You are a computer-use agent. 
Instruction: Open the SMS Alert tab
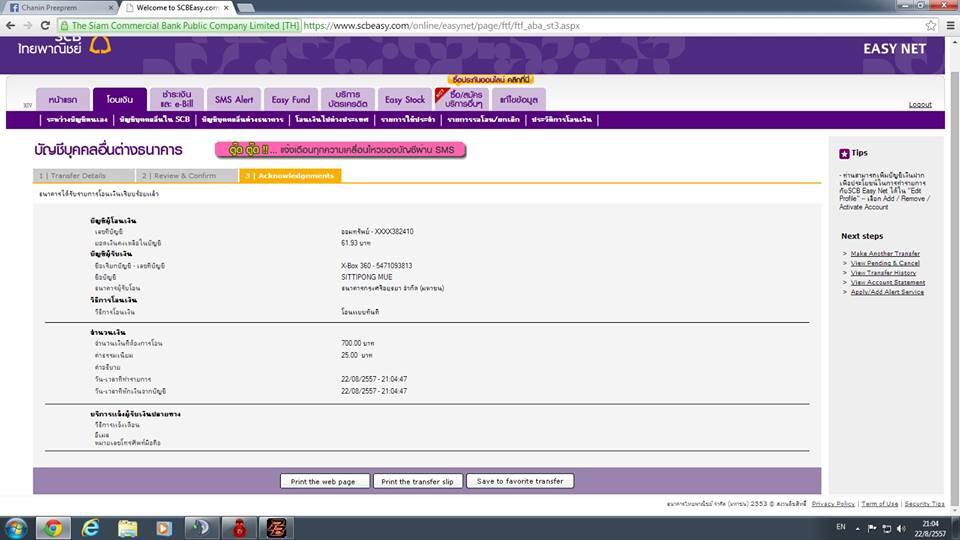click(x=233, y=99)
